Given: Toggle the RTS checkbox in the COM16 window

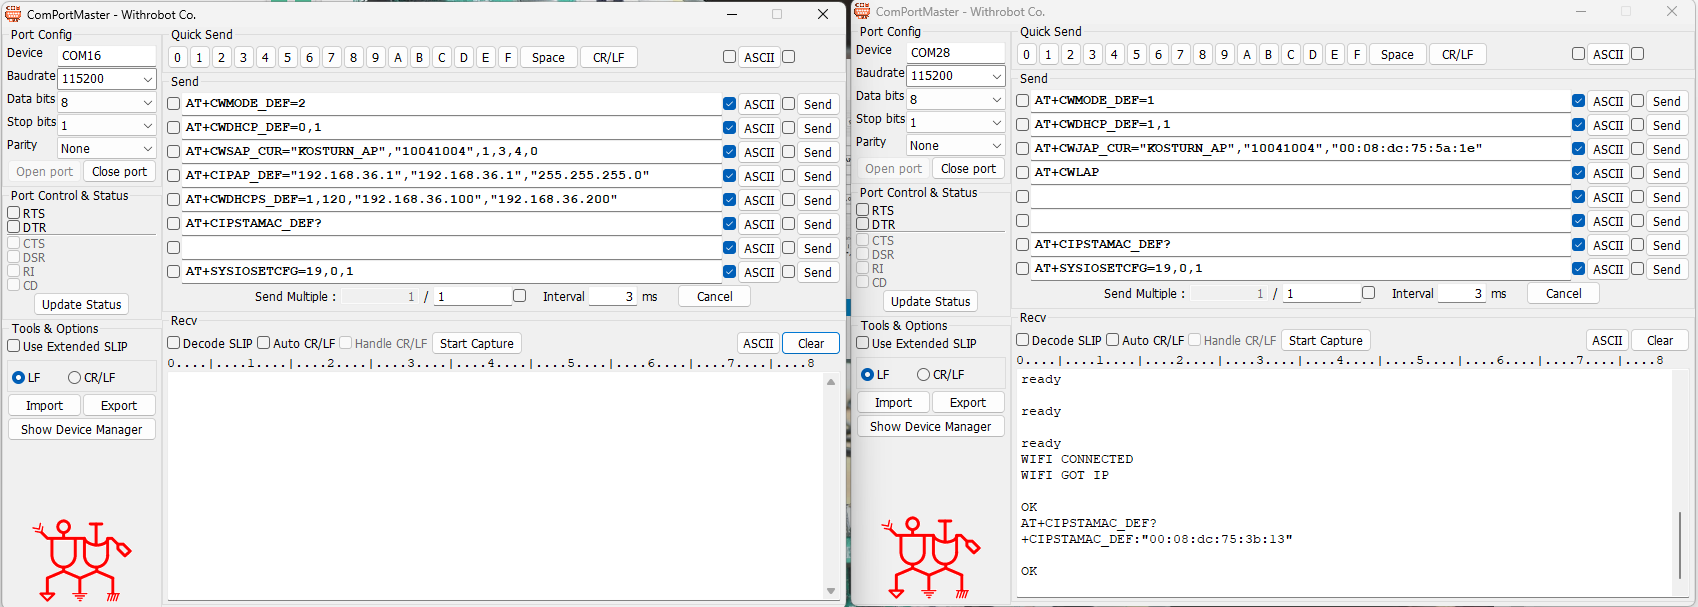Looking at the screenshot, I should click(x=14, y=213).
